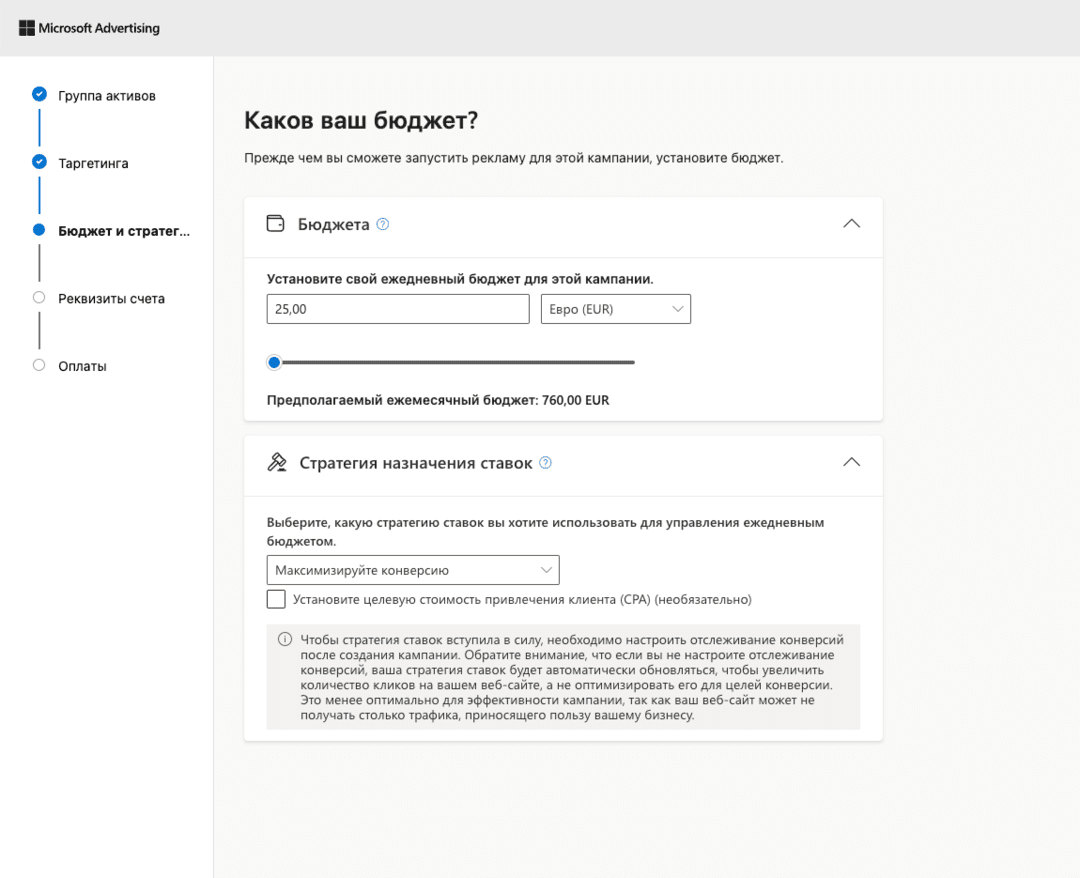Open the currency dropdown showing Евро (EUR)
The image size is (1080, 878).
[x=615, y=308]
